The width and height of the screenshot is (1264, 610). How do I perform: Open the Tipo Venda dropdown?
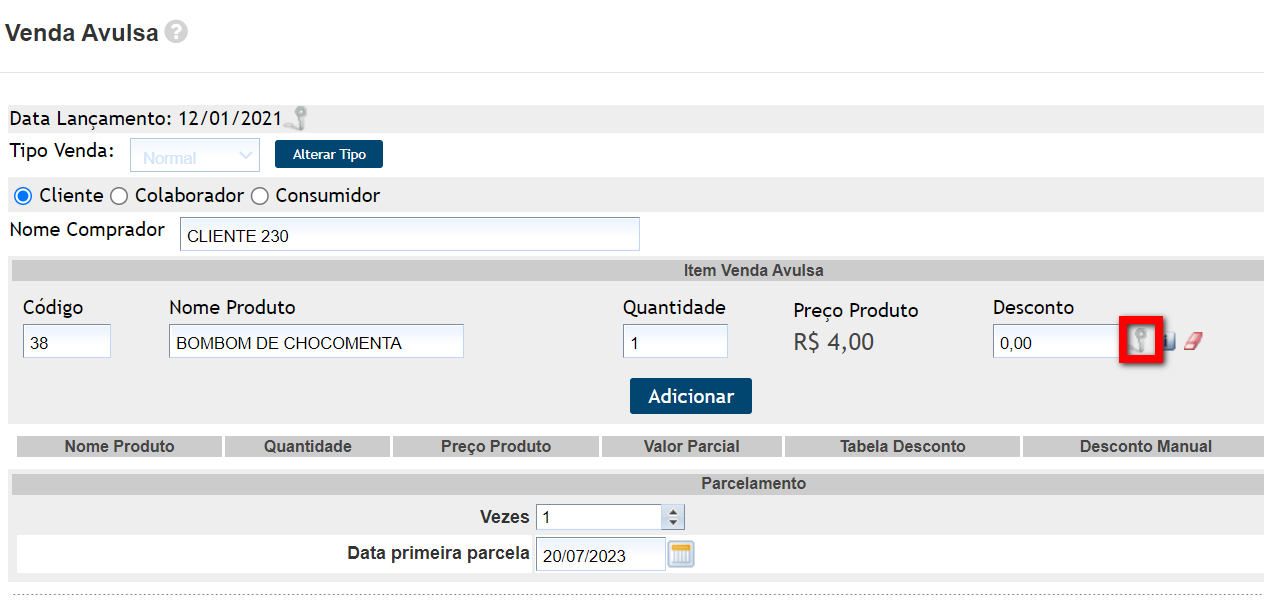tap(195, 156)
